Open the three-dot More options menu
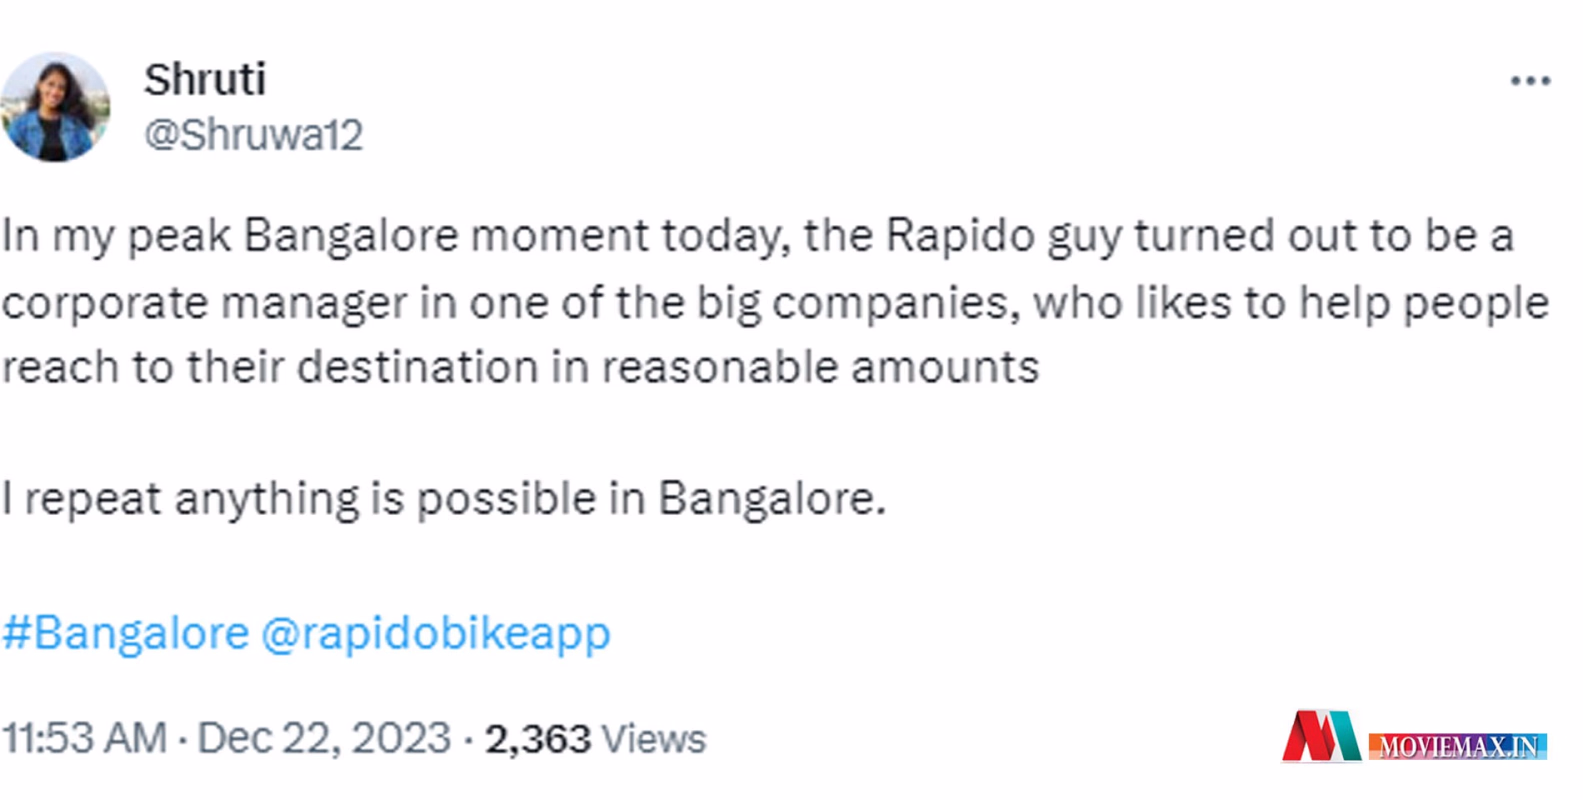This screenshot has width=1583, height=800. coord(1529,81)
